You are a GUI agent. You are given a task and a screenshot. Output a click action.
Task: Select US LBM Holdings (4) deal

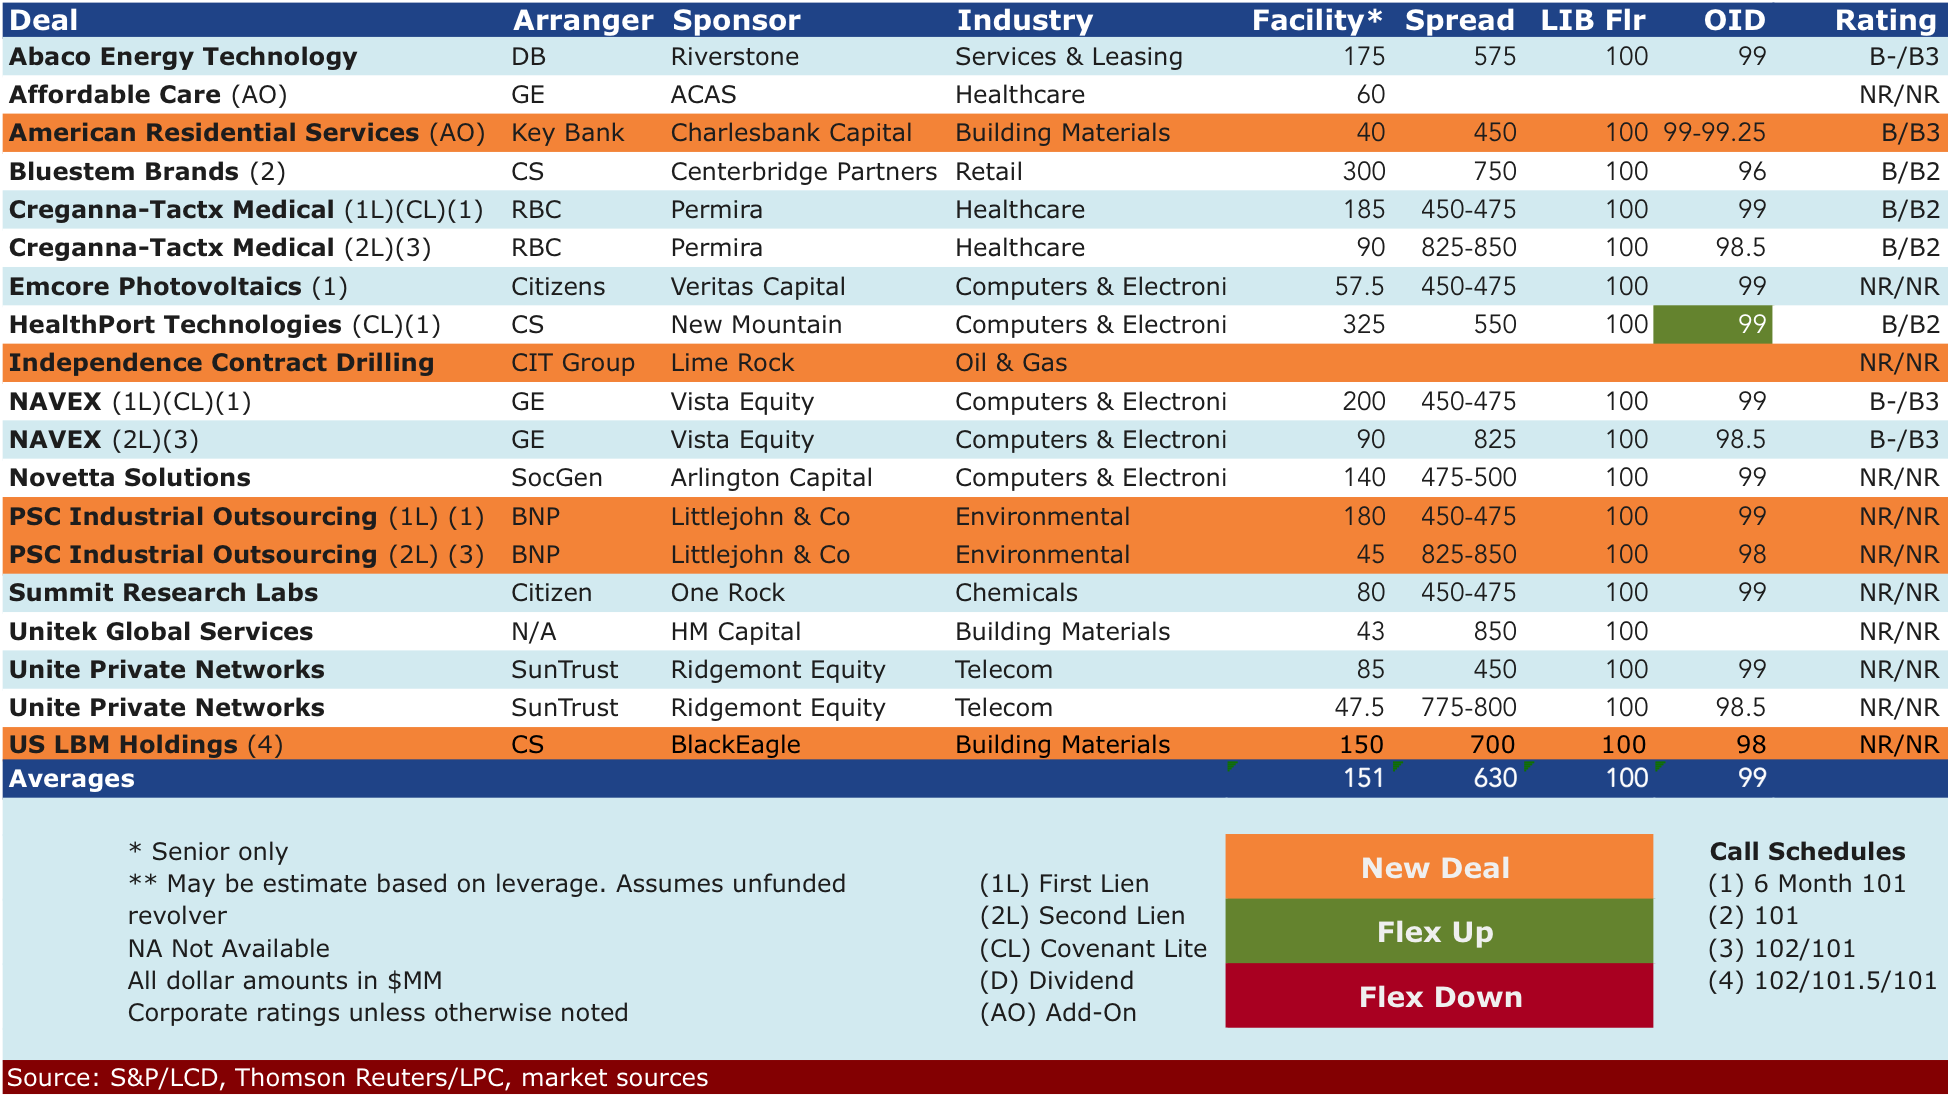pos(146,745)
